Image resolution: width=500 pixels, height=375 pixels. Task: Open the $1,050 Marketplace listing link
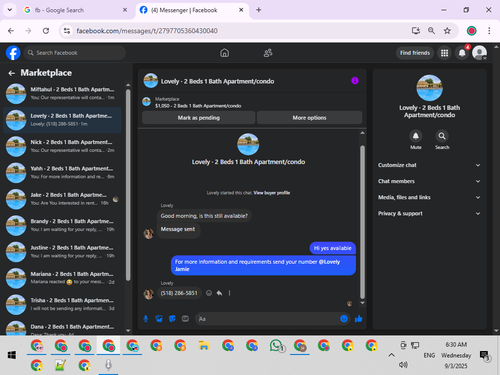click(x=198, y=106)
